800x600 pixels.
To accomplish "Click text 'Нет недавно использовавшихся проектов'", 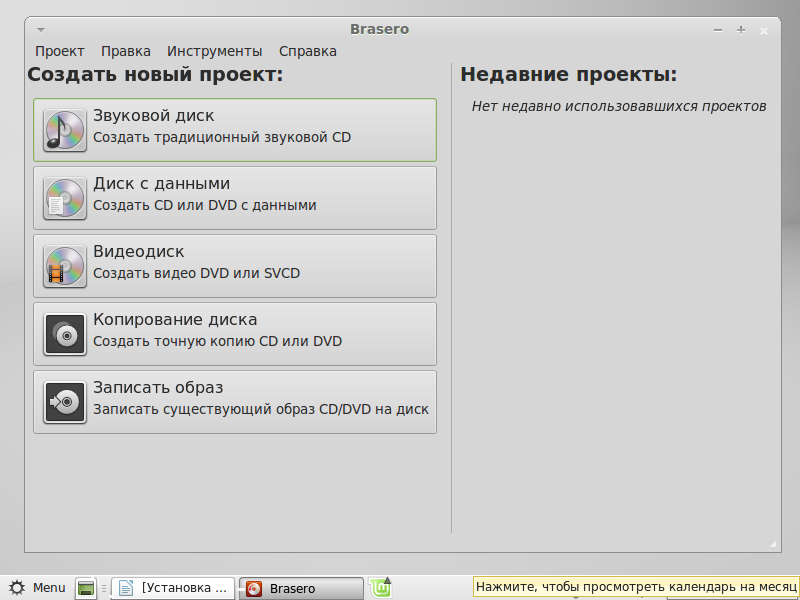I will click(619, 106).
